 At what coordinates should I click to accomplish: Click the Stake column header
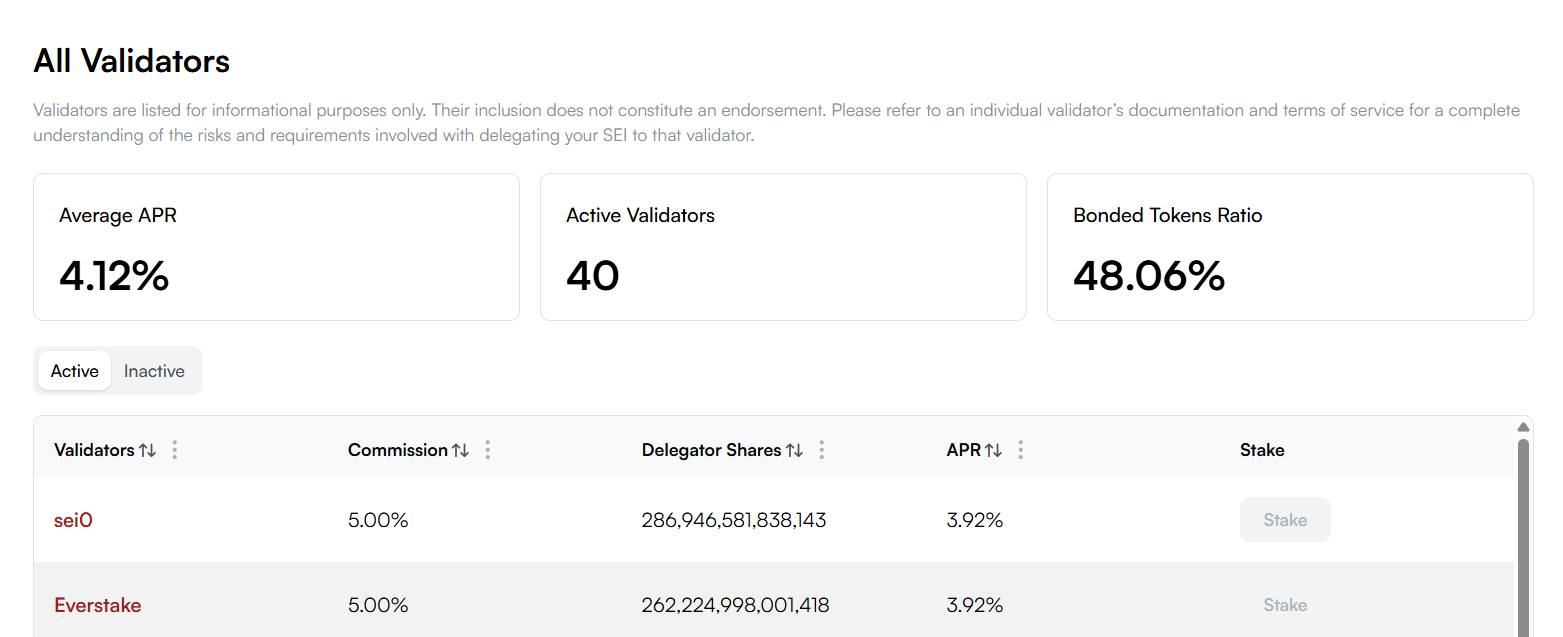[x=1262, y=450]
